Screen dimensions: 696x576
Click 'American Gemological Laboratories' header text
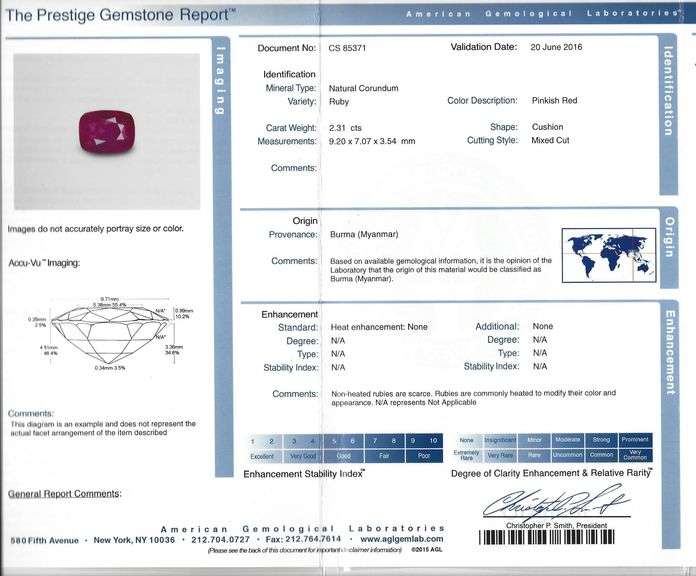coord(542,13)
